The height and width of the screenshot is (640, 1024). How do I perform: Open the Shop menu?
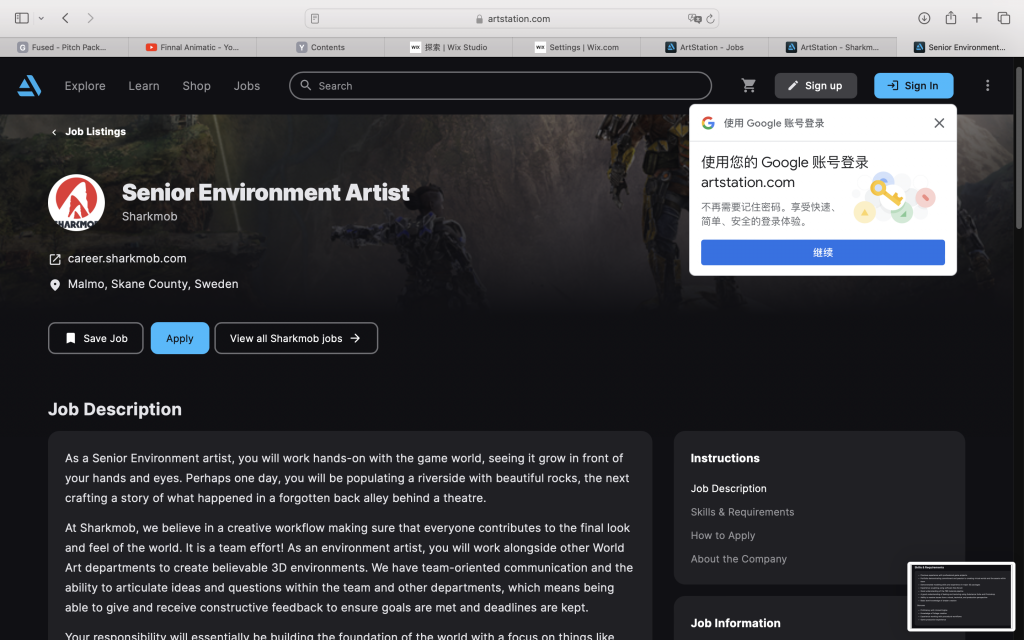tap(196, 86)
